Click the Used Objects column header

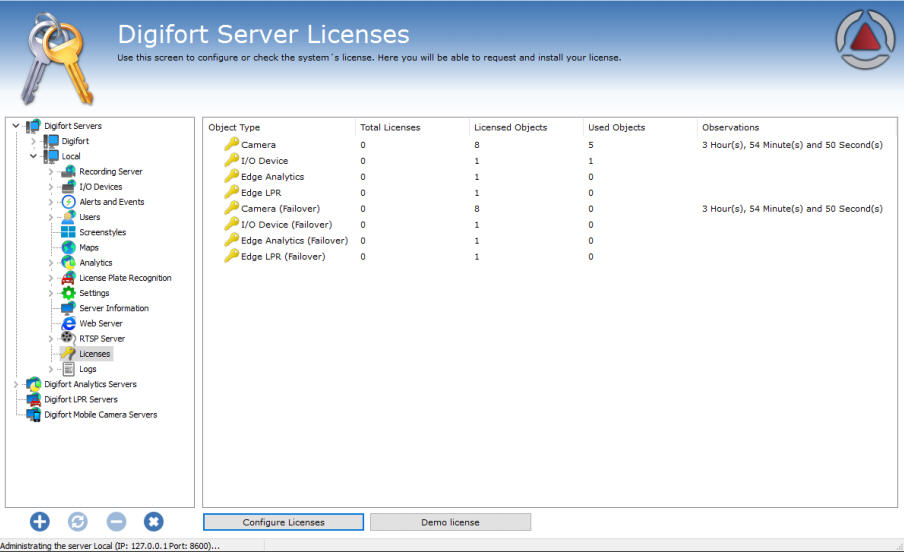click(616, 127)
